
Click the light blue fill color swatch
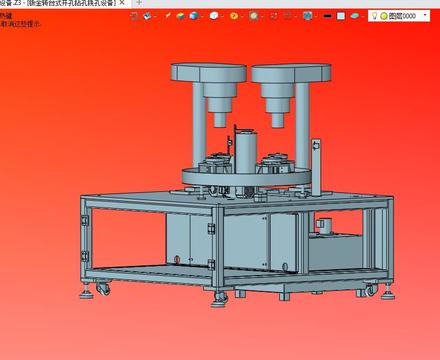(x=341, y=16)
